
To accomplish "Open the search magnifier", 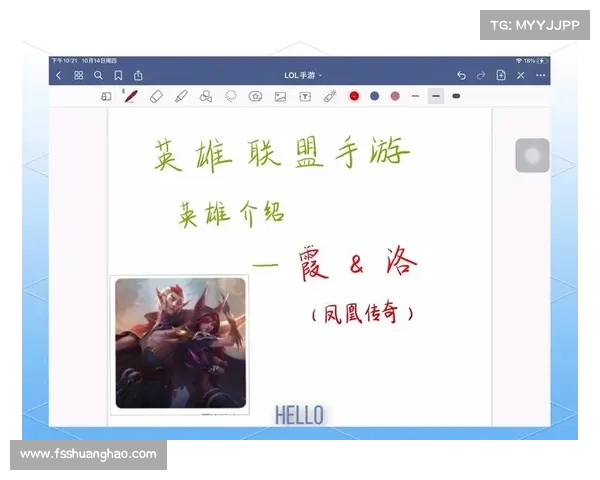I will click(x=98, y=75).
